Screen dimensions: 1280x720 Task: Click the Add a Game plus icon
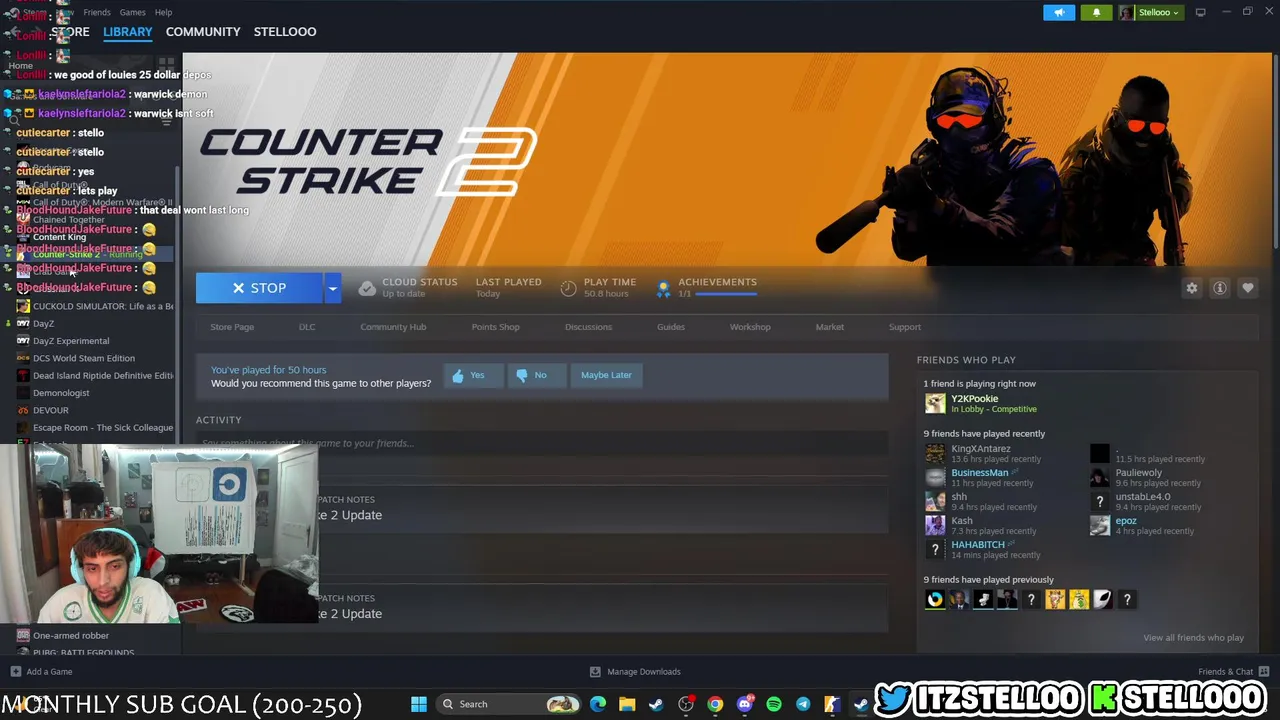click(x=15, y=672)
